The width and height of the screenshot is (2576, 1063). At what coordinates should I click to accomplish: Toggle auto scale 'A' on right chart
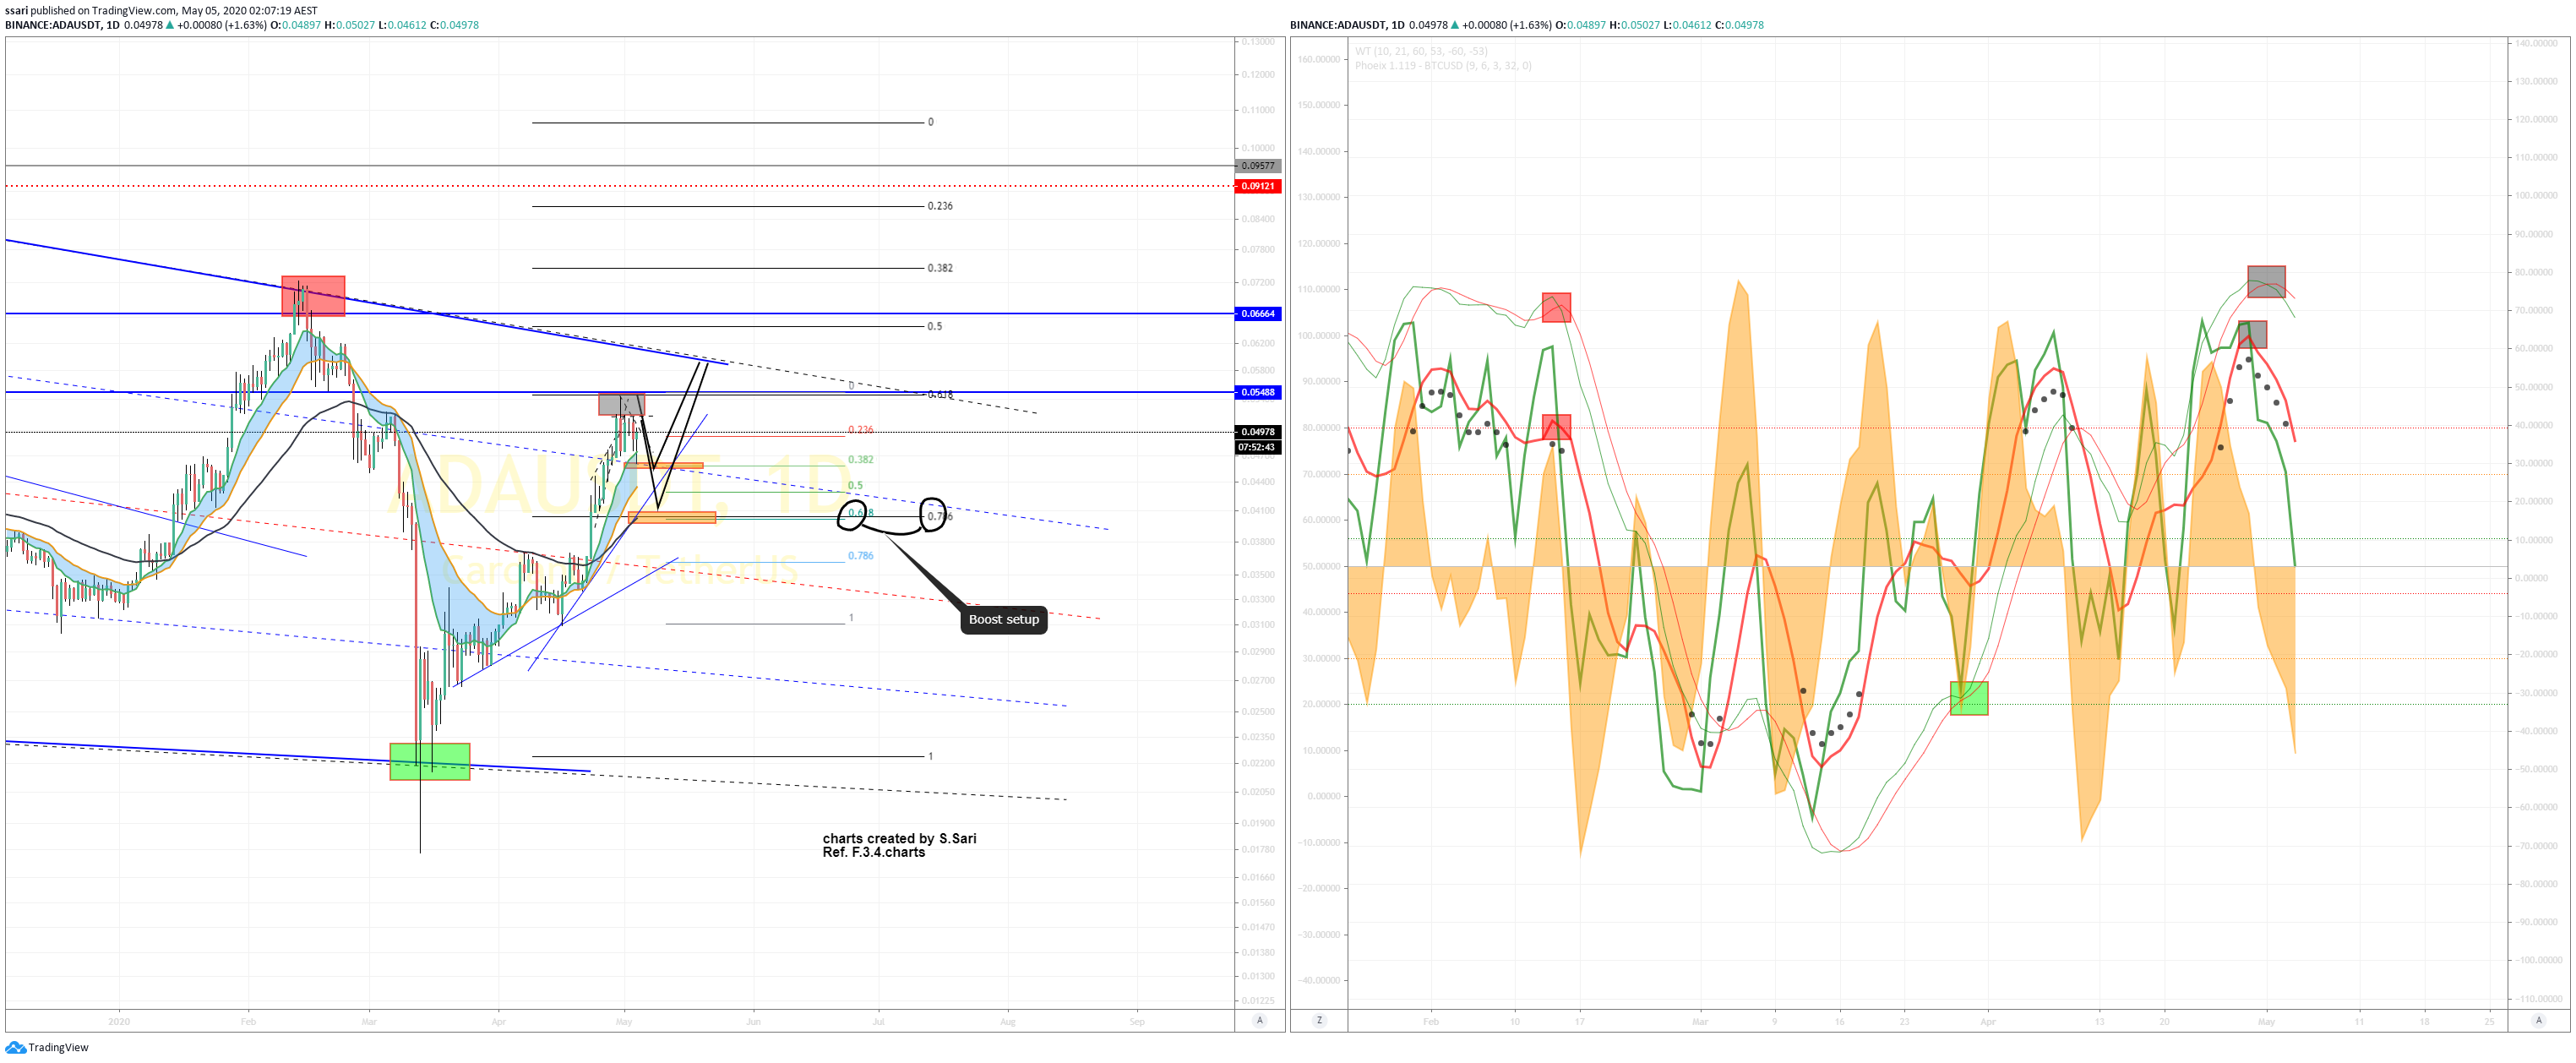pyautogui.click(x=2538, y=1020)
